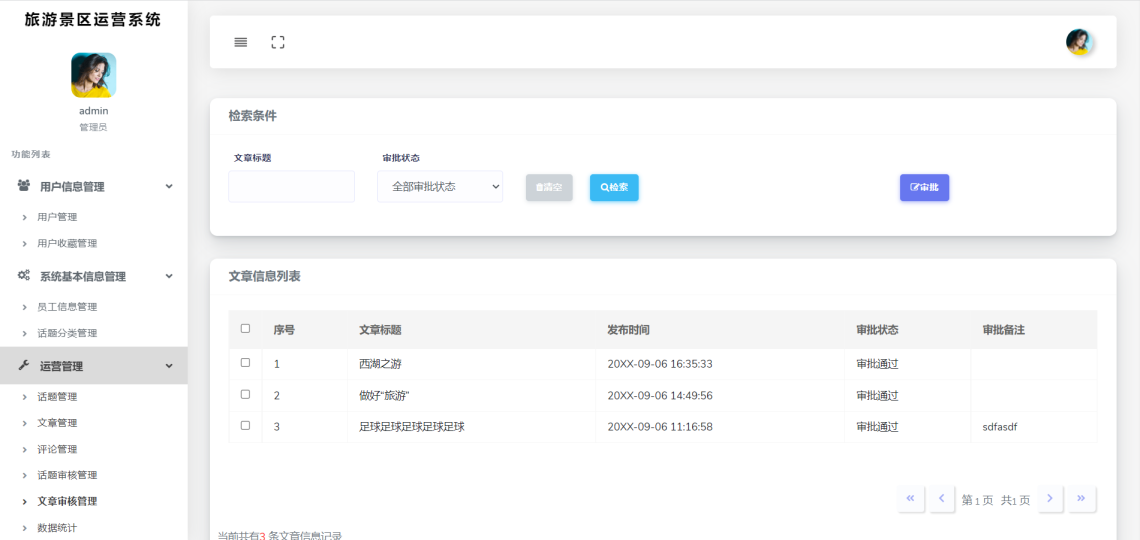1140x540 pixels.
Task: Open 文章管理 in the sidebar
Action: click(x=57, y=423)
